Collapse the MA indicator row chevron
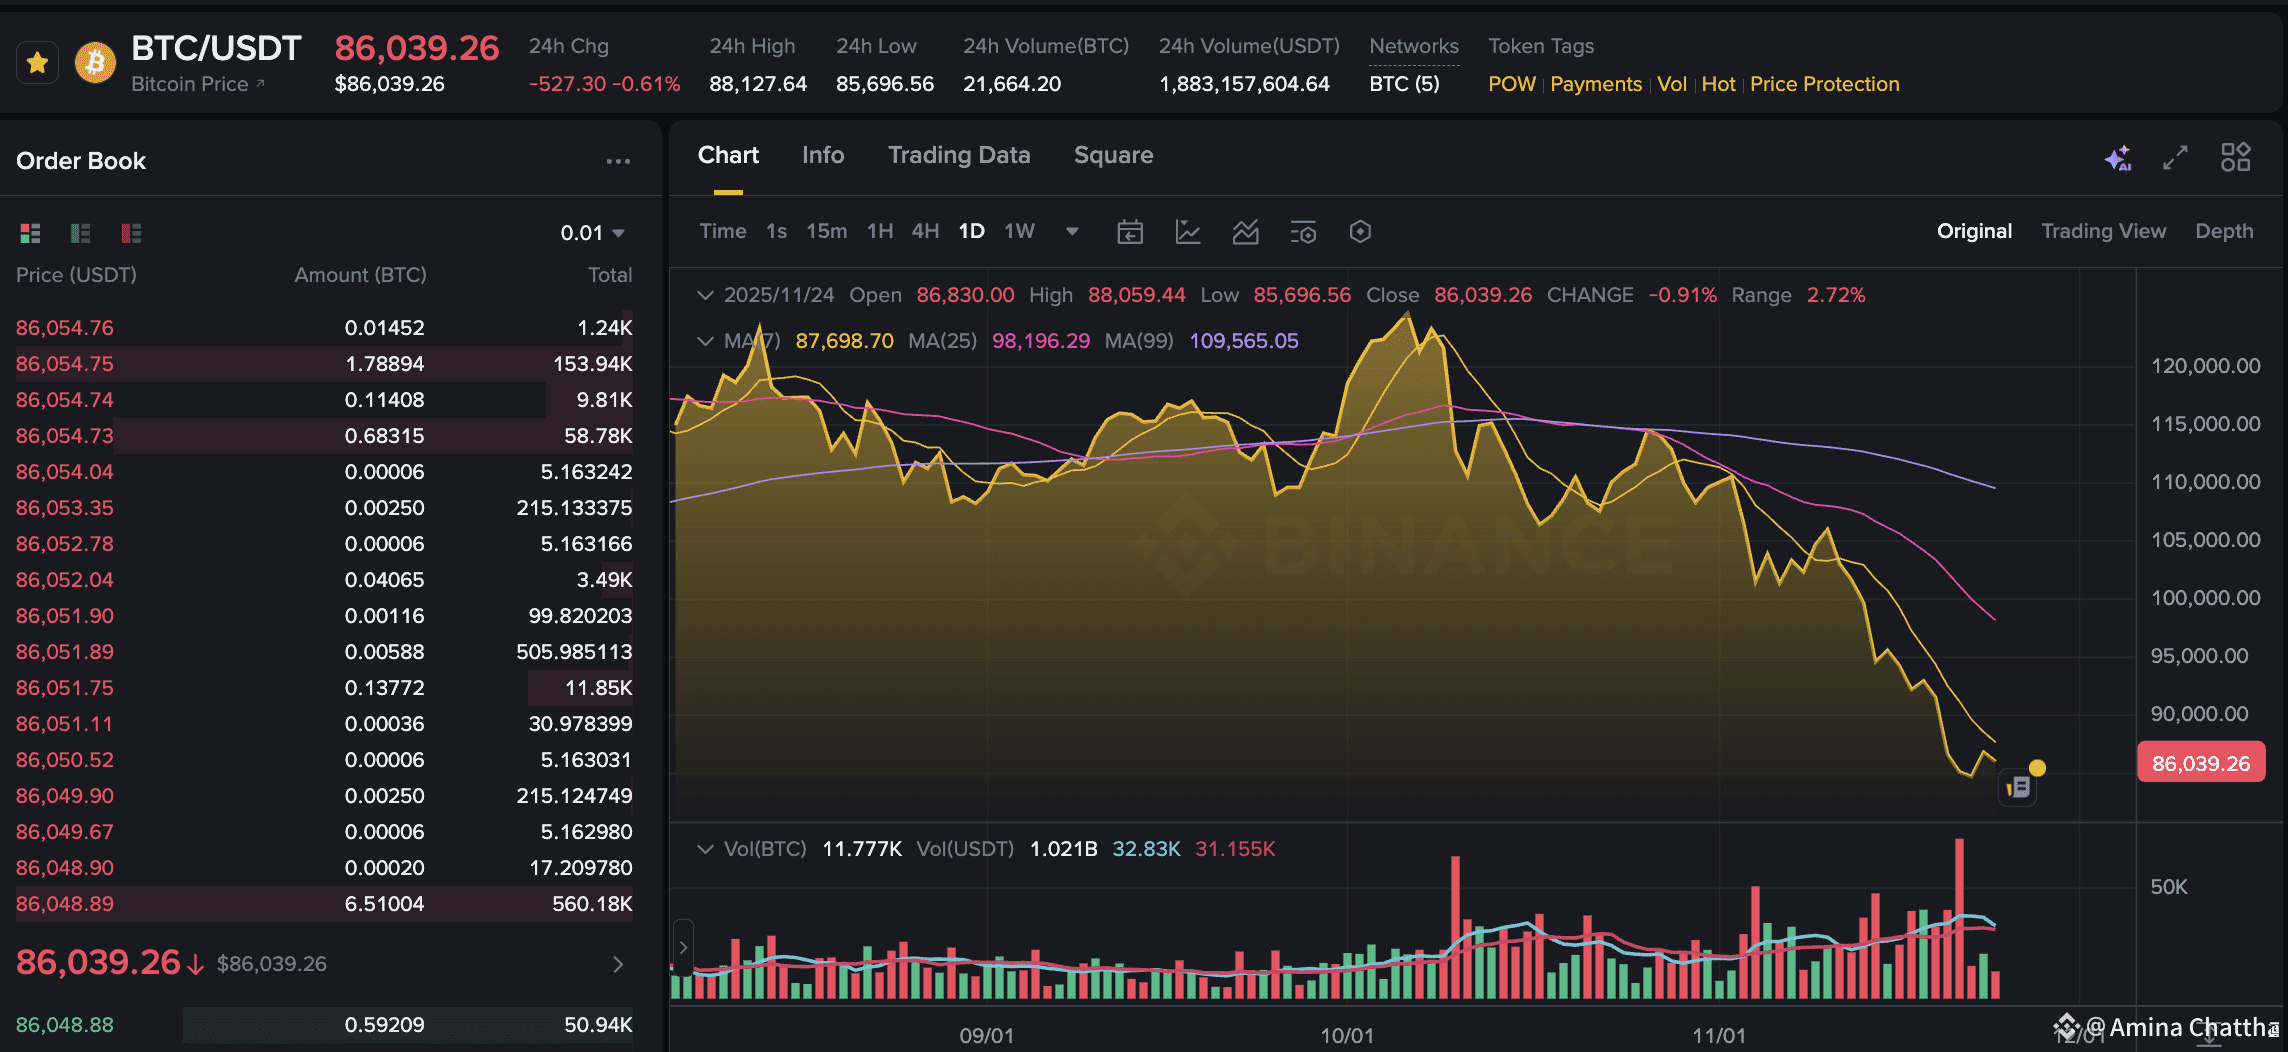 click(x=705, y=341)
